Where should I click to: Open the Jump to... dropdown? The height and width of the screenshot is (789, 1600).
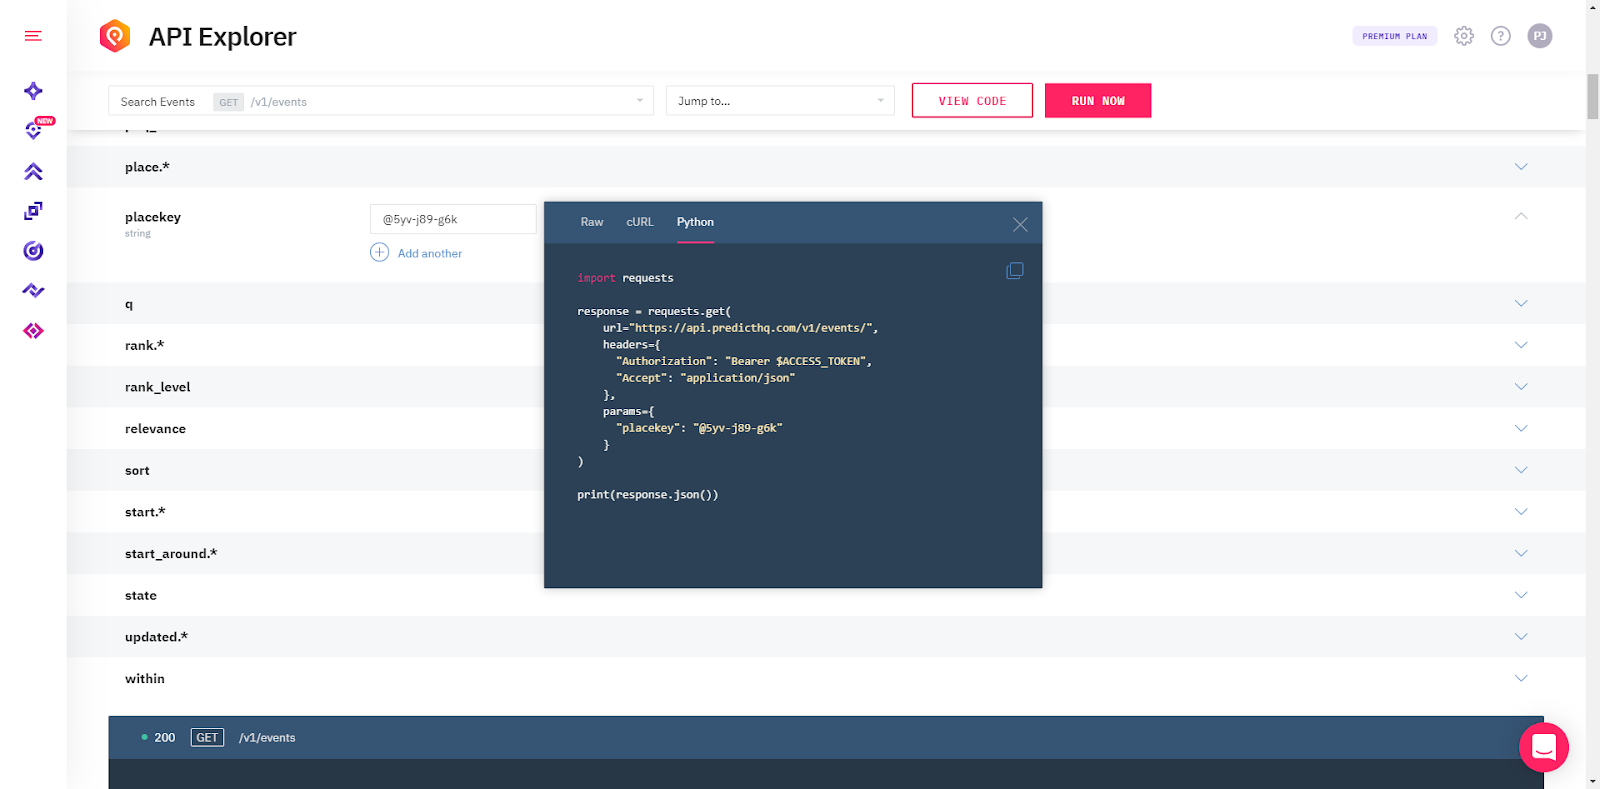[x=780, y=101]
